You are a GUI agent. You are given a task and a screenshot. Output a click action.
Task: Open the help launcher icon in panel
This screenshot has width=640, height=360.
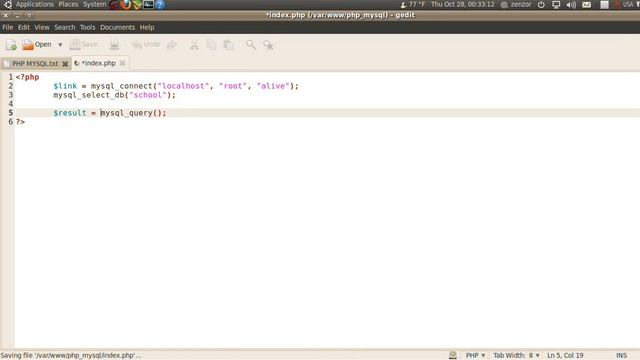pos(160,4)
